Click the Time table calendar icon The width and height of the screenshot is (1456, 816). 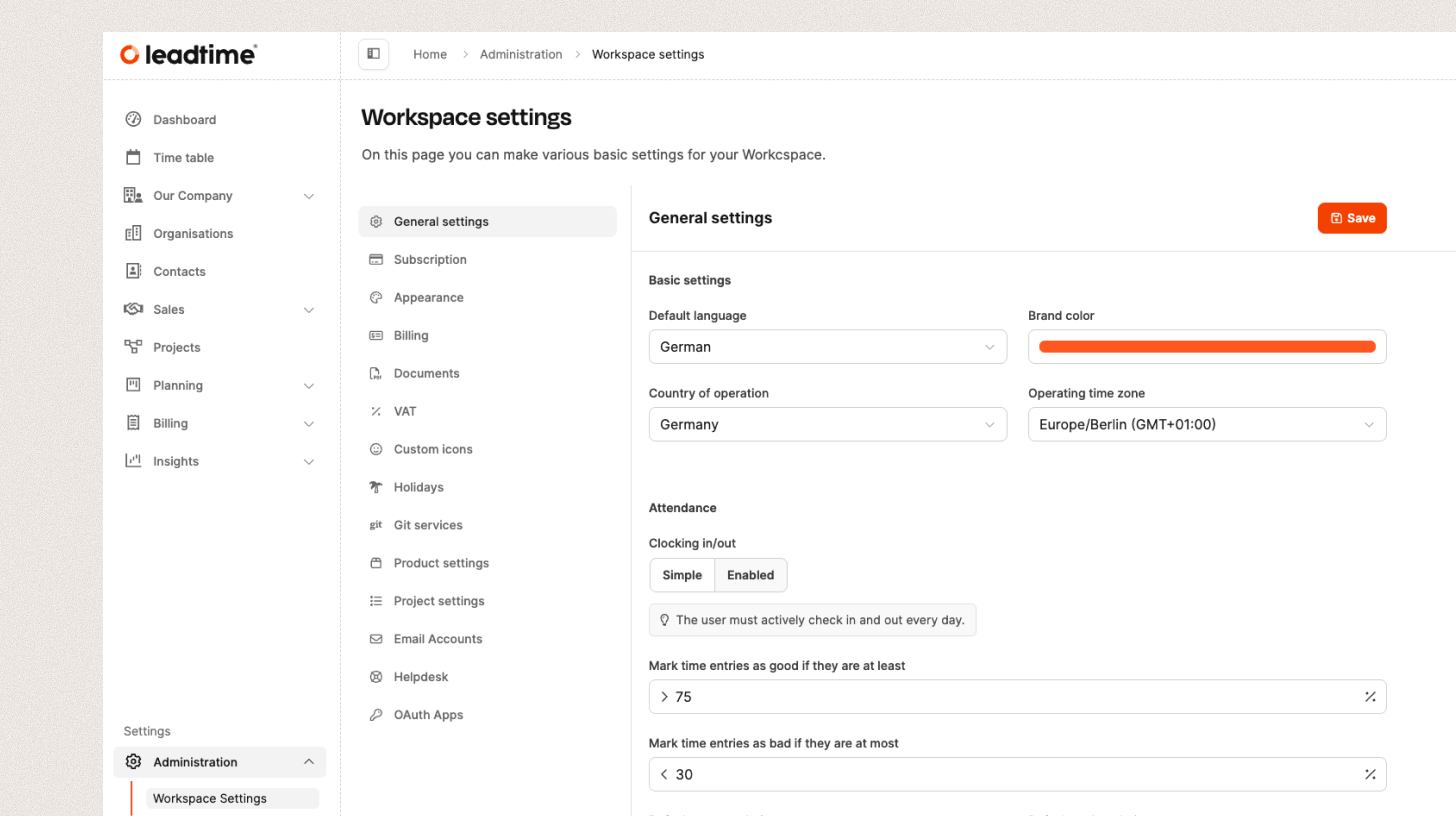point(133,158)
